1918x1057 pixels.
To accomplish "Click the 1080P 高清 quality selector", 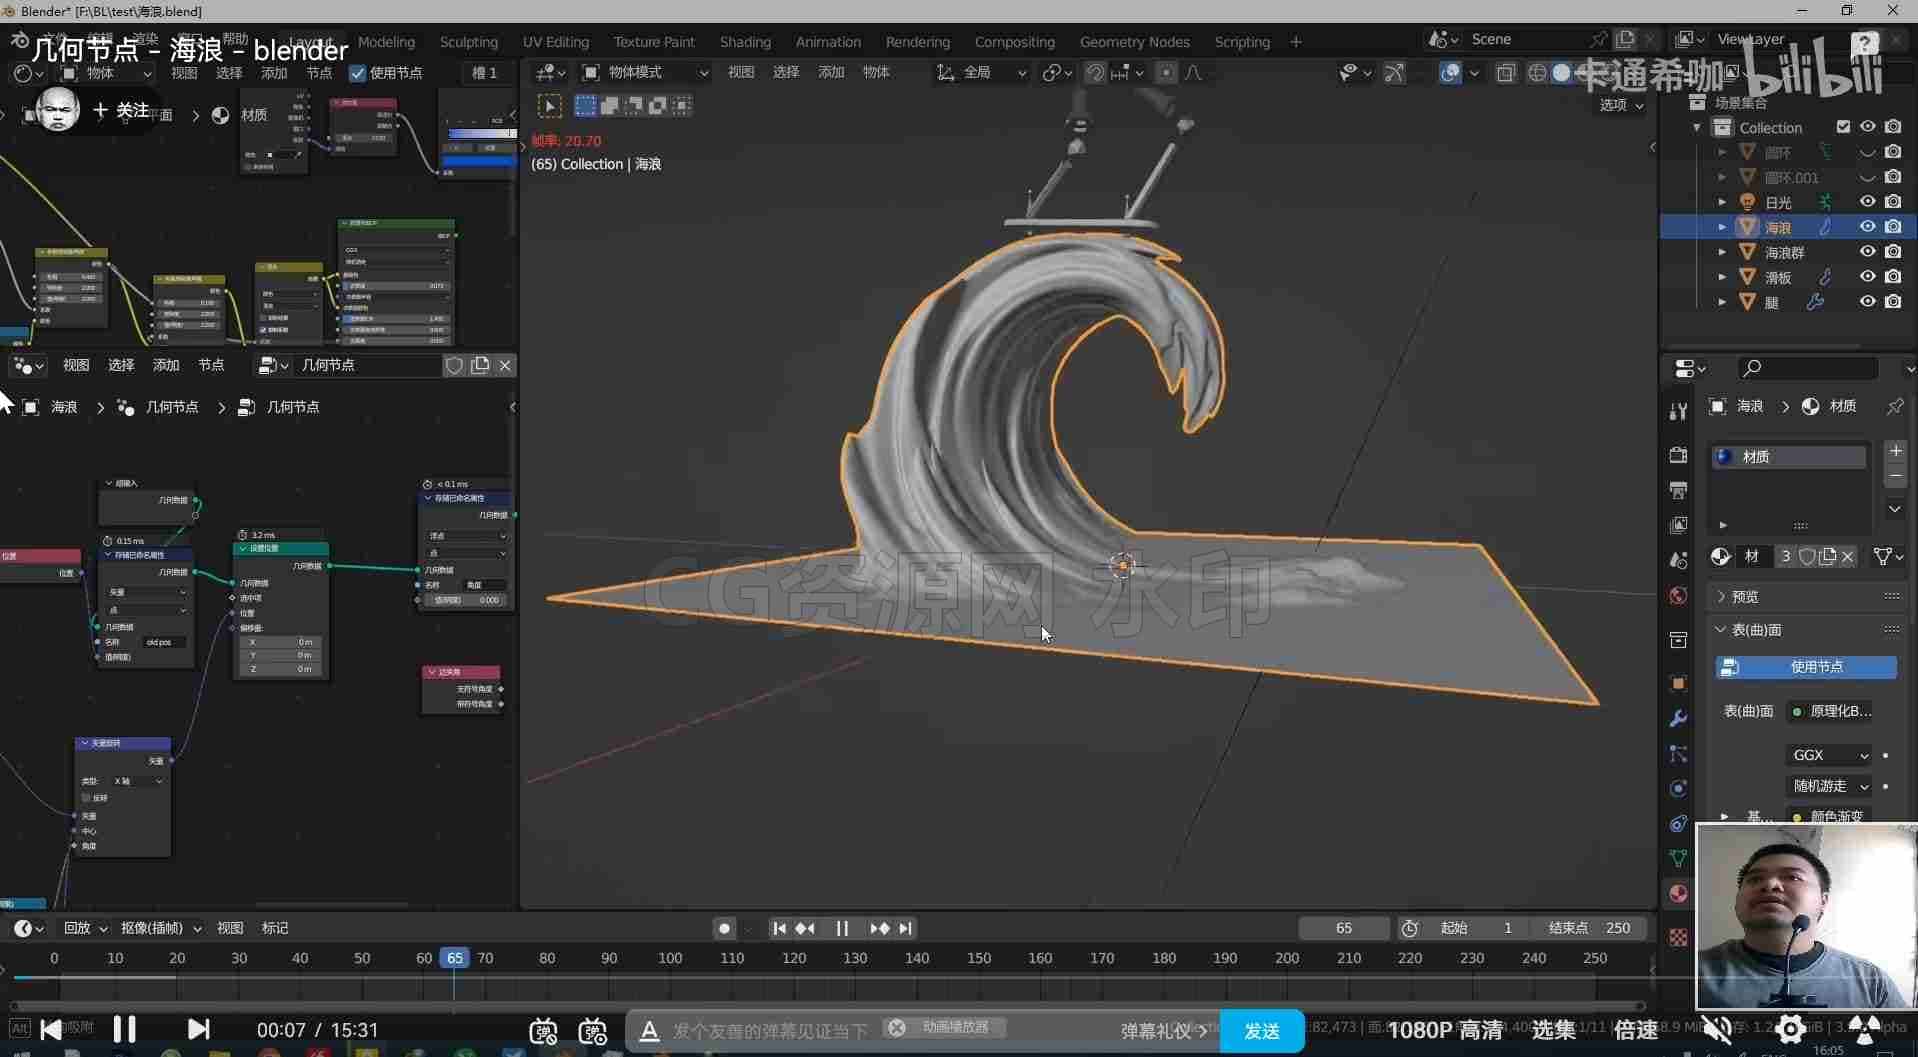I will click(x=1446, y=1030).
